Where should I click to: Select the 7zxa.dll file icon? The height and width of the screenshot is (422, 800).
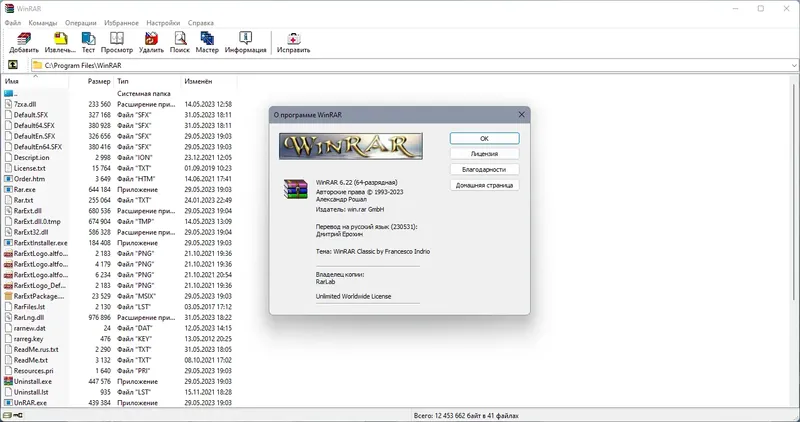click(8, 104)
